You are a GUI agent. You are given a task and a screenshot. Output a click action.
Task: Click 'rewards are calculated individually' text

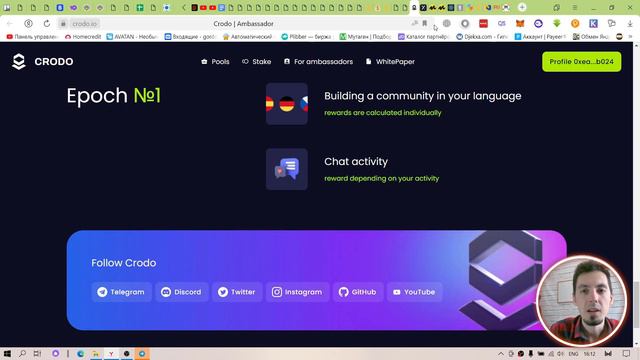pos(382,113)
